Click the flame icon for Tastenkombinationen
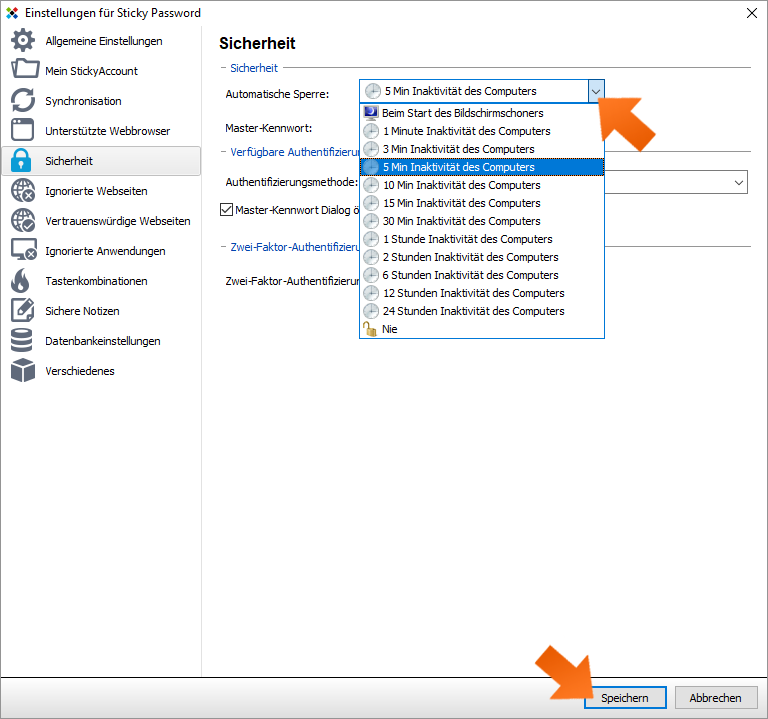768x719 pixels. tap(21, 281)
